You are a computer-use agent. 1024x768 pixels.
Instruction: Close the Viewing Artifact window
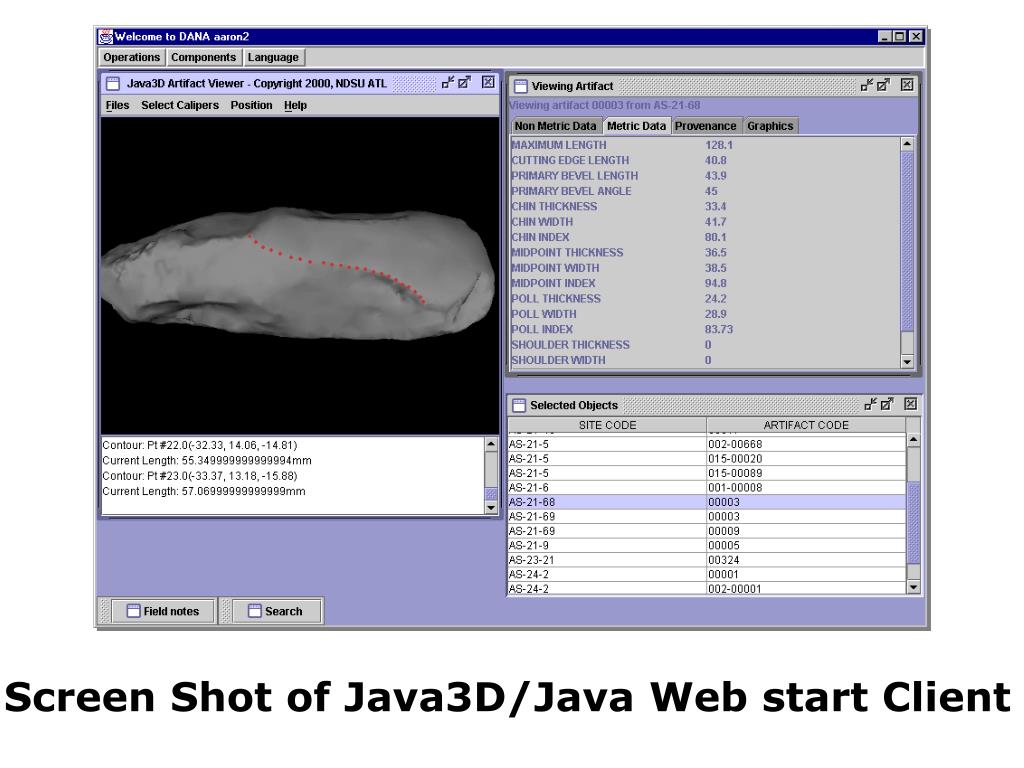906,85
